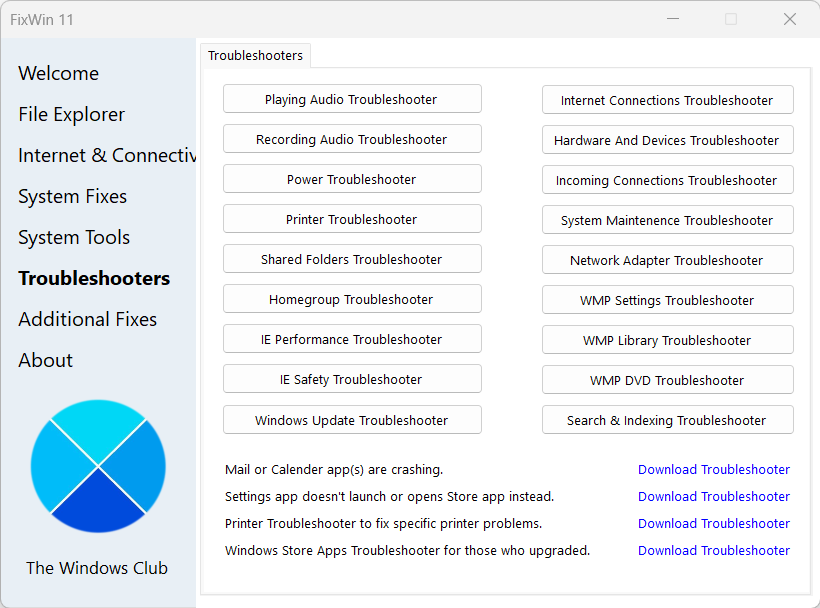
Task: Run Incoming Connections Troubleshooter
Action: point(667,180)
